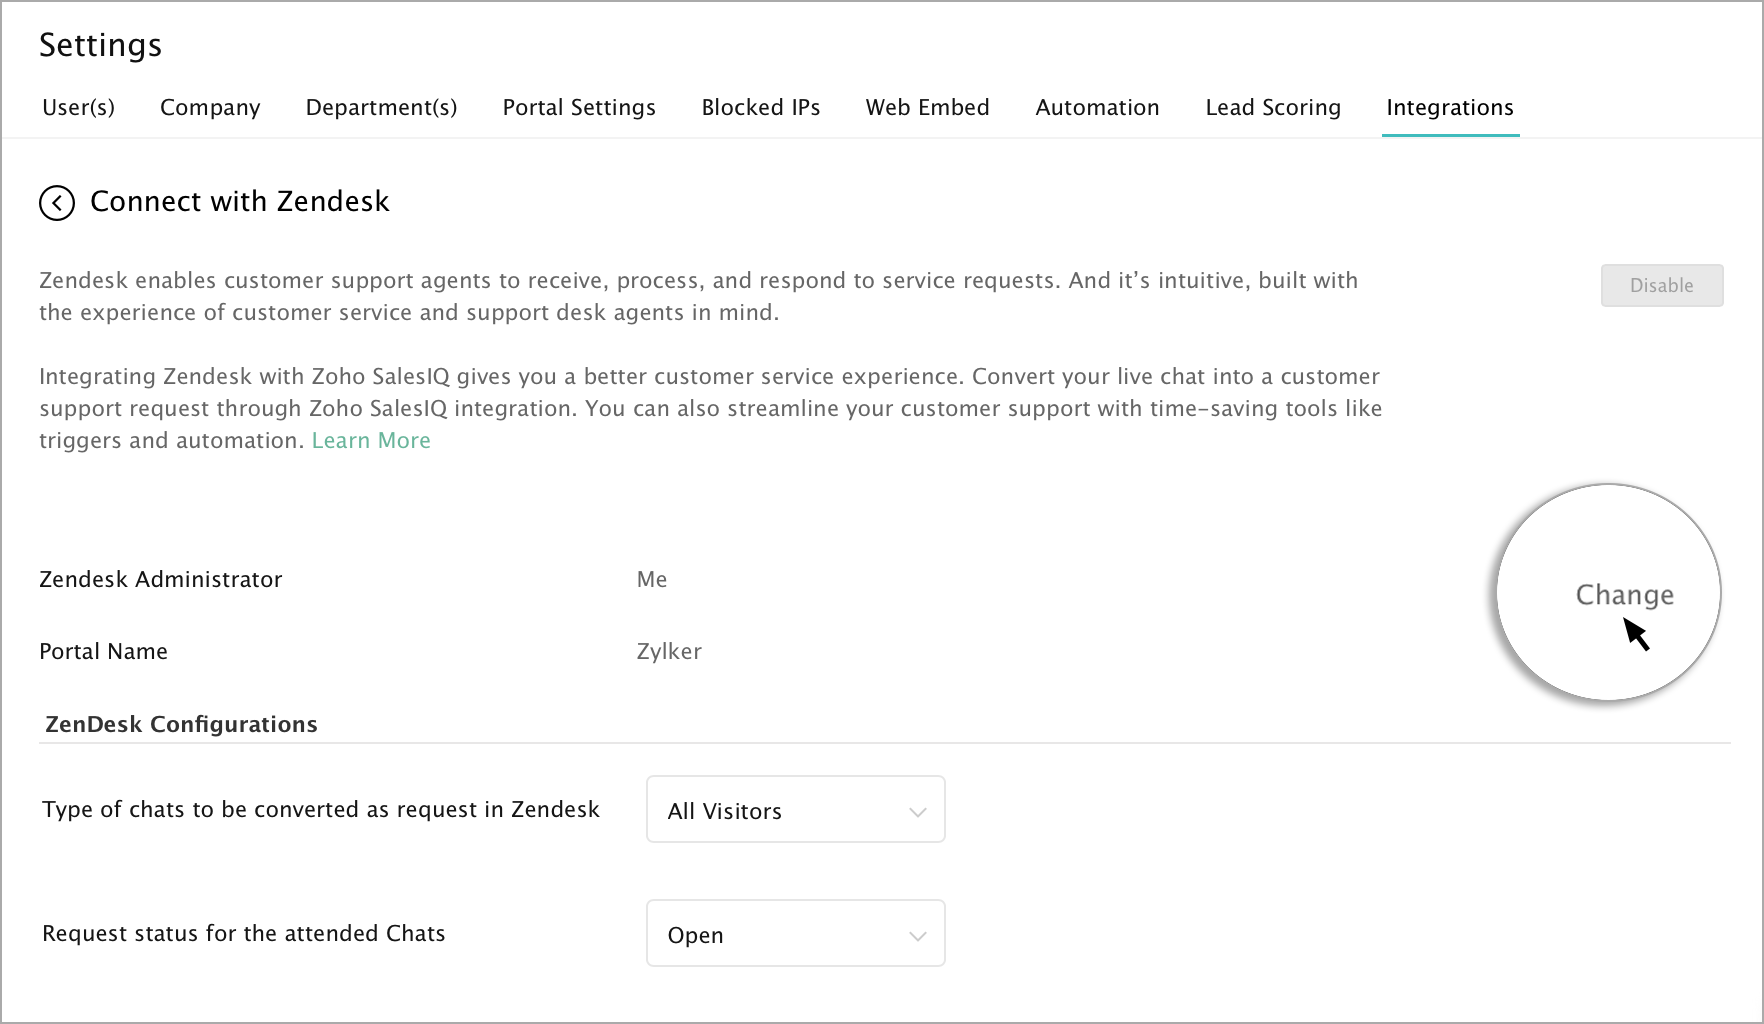Click the chevron in All Visitors dropdown

click(x=917, y=812)
